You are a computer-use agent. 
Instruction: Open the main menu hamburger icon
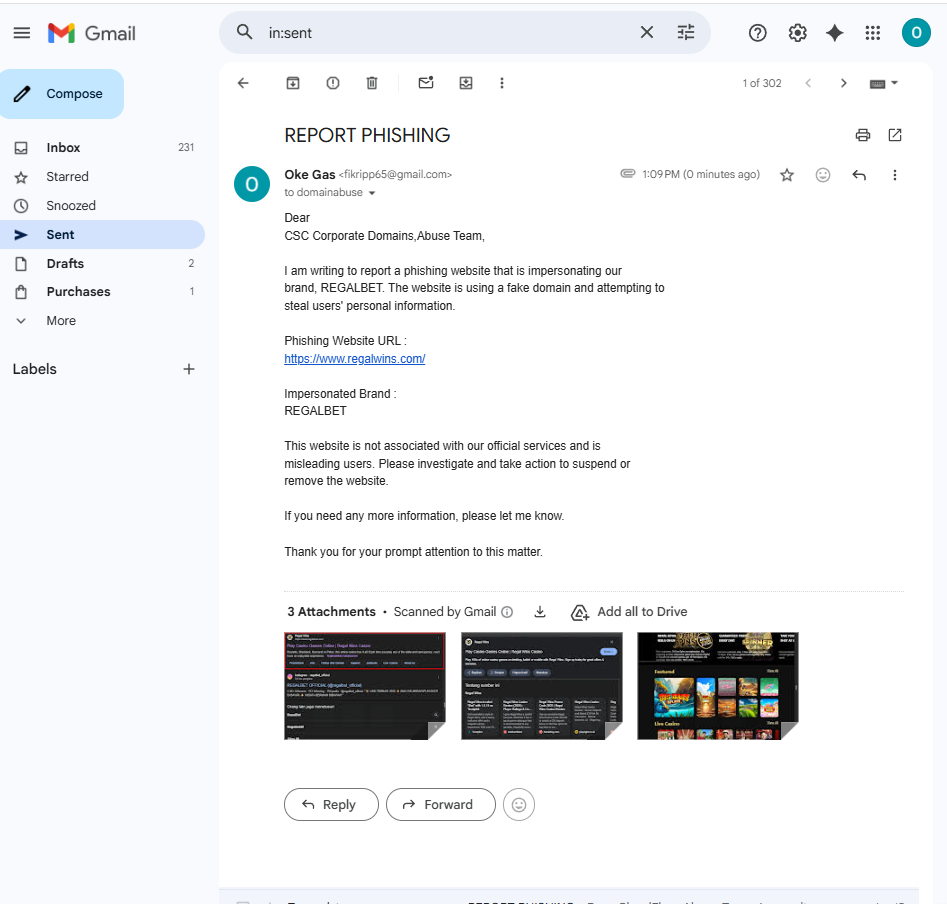tap(22, 33)
